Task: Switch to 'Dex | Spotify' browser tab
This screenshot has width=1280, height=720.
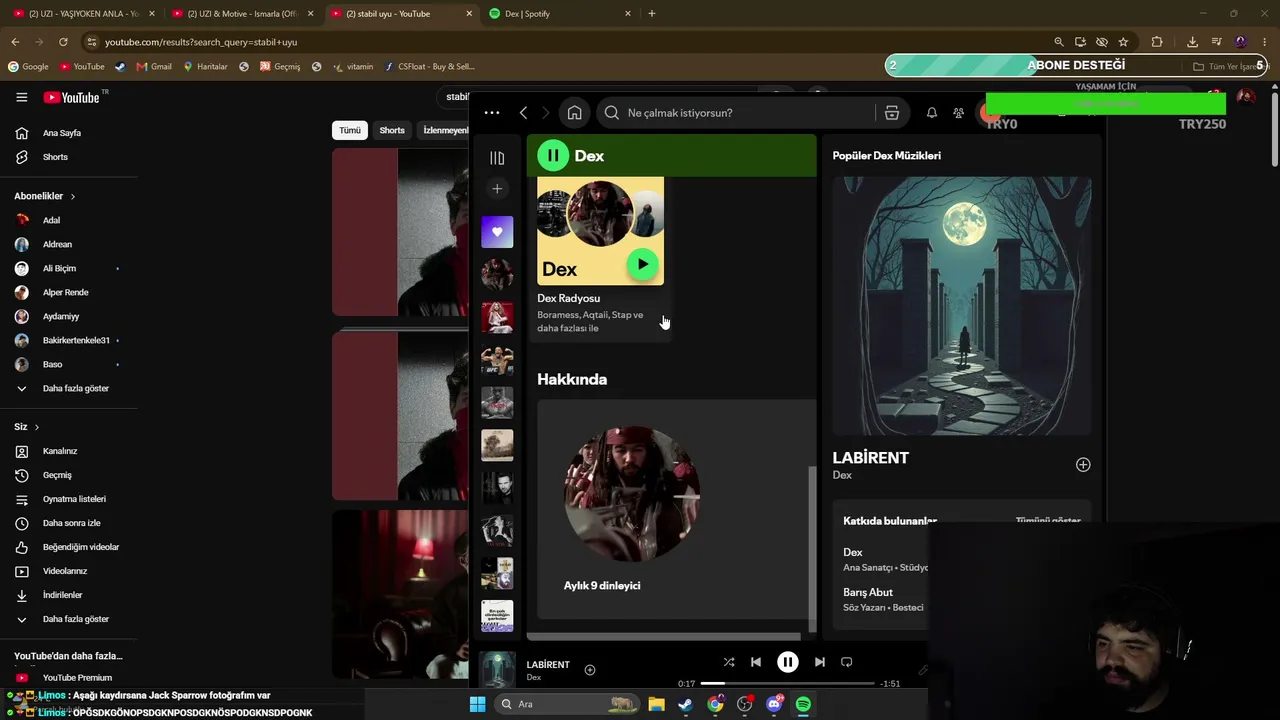Action: 561,14
